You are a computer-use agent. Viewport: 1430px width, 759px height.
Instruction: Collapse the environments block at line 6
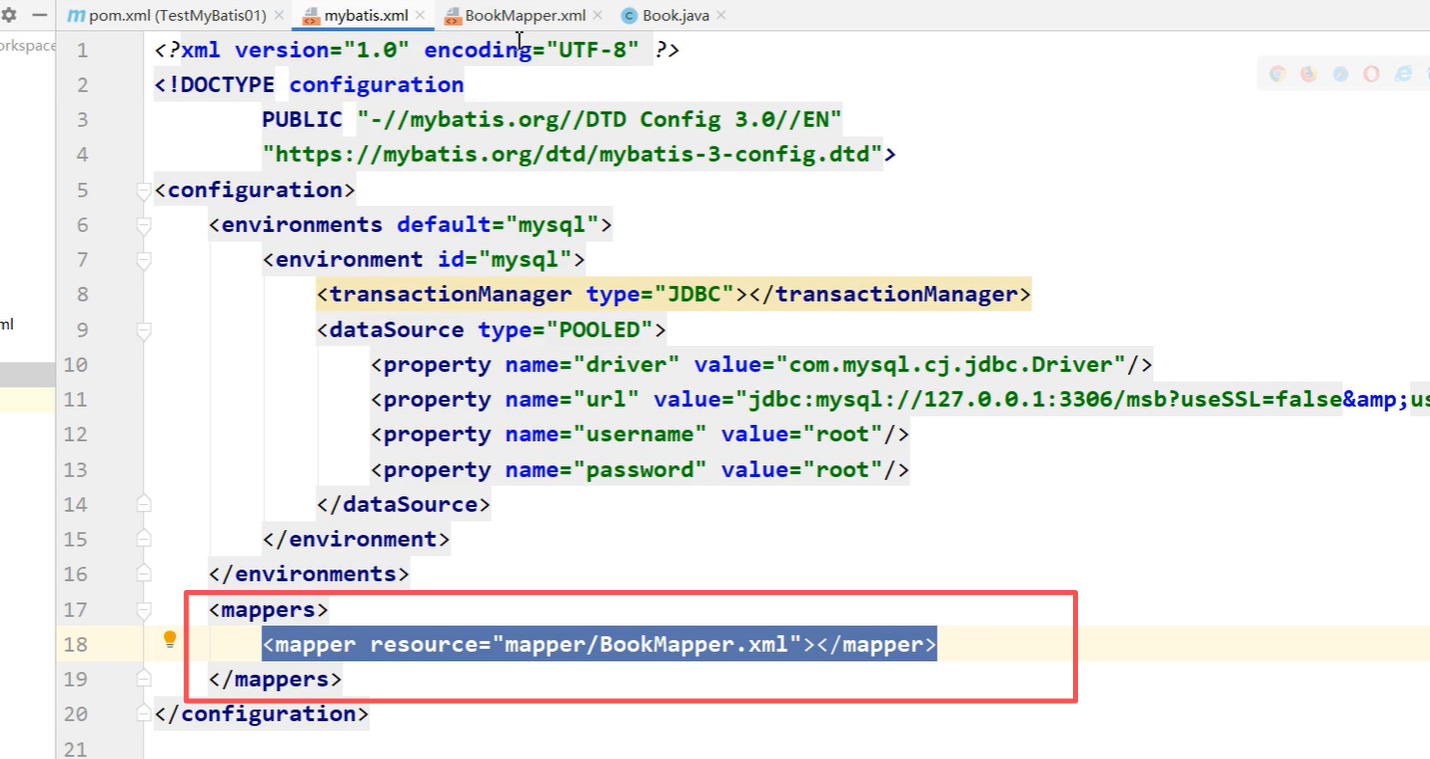[144, 225]
